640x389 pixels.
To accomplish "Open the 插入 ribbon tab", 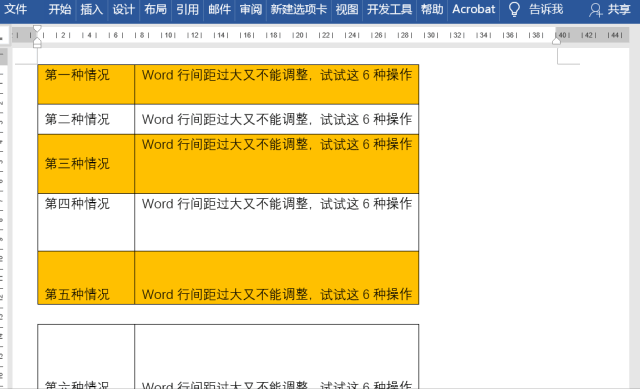I will (91, 9).
